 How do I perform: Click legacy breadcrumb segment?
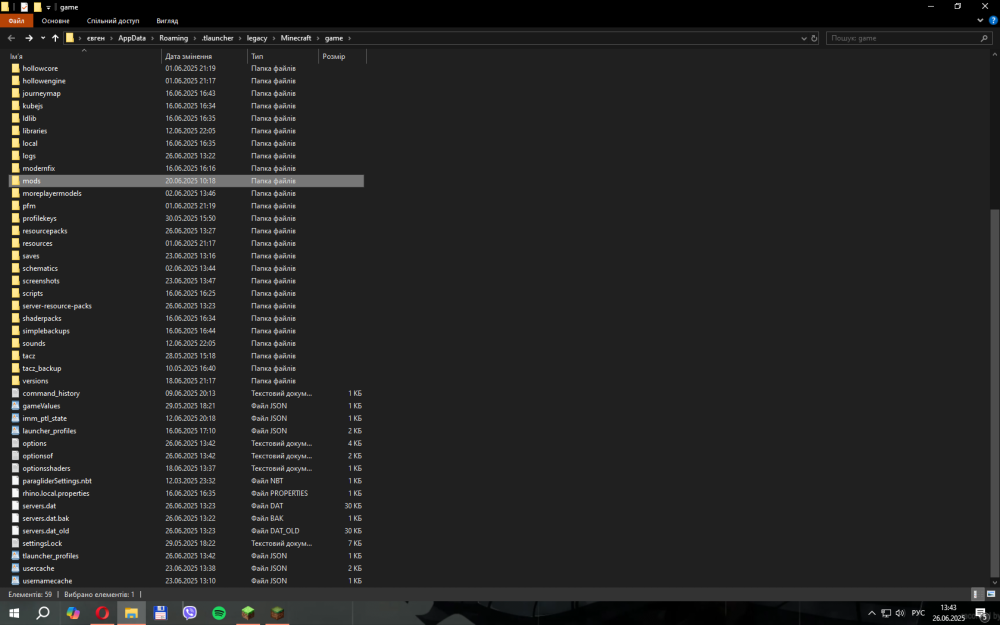point(257,38)
